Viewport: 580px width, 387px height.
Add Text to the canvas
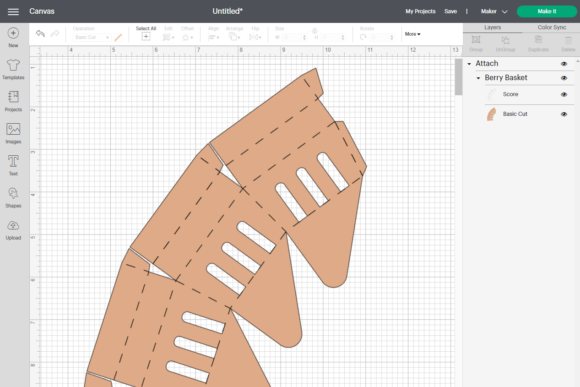coord(13,165)
